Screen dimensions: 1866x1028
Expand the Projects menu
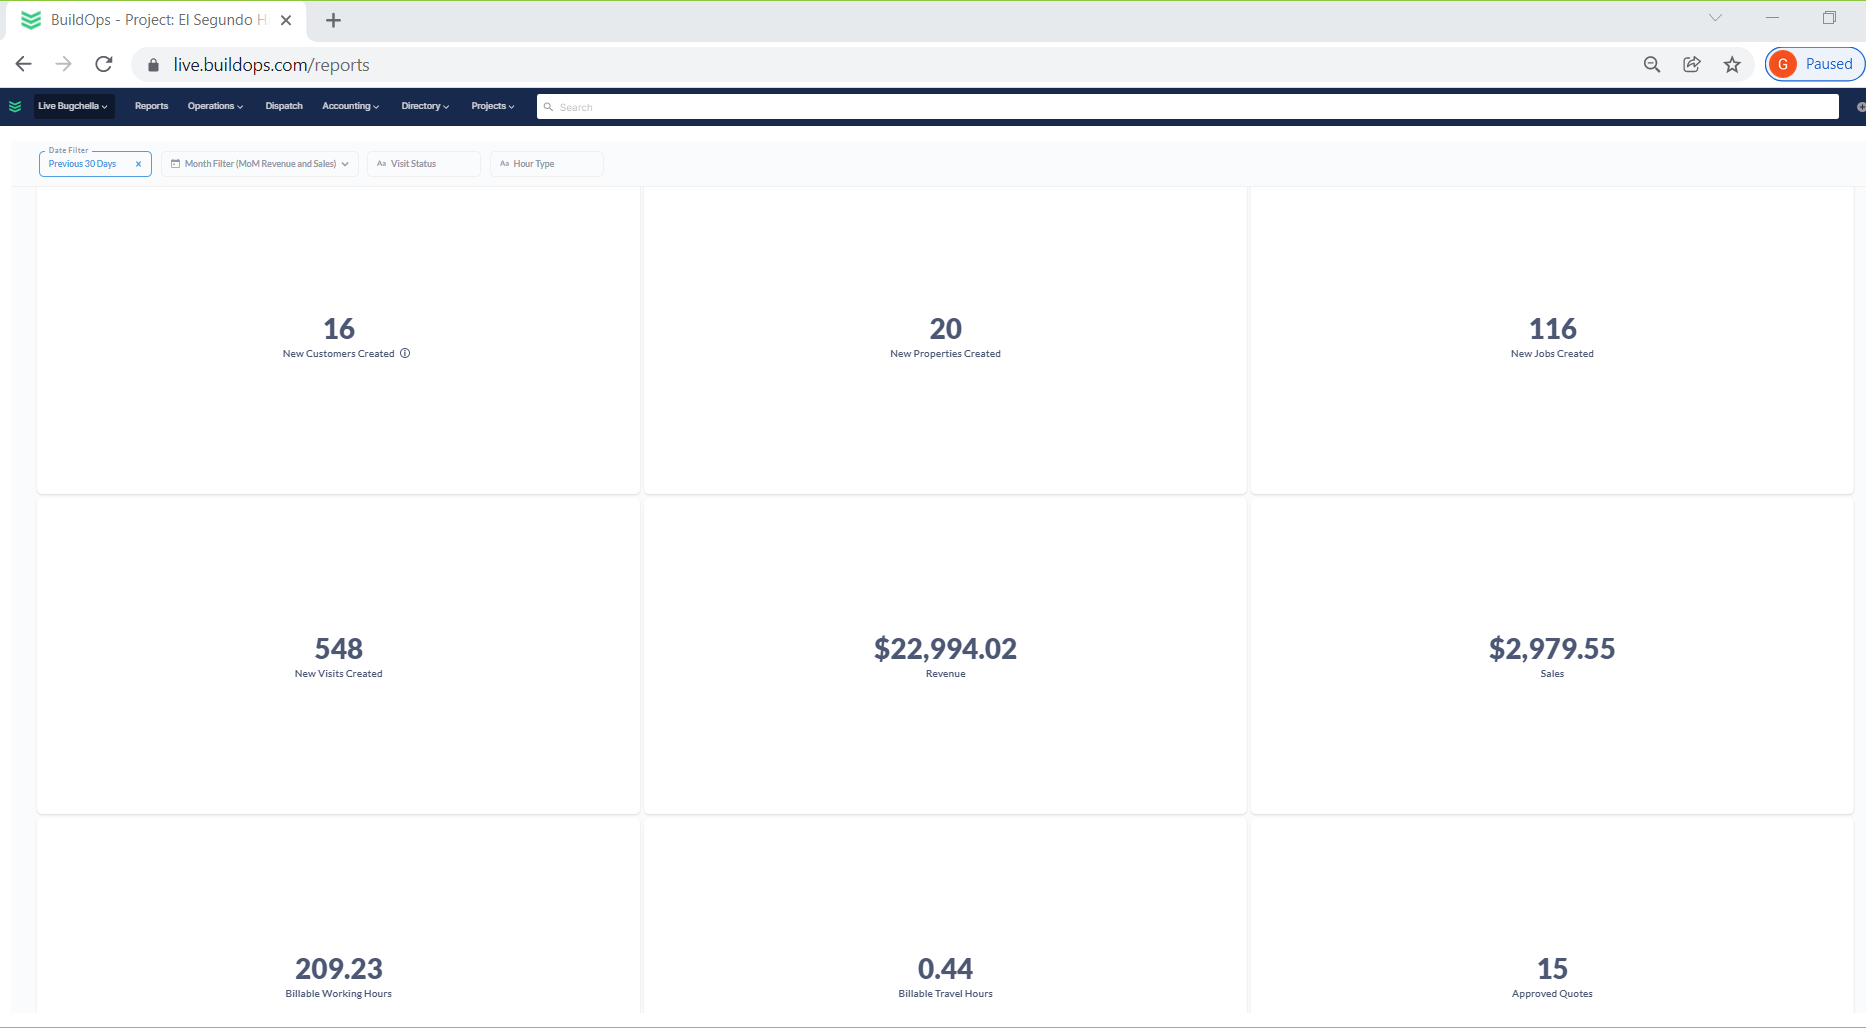click(493, 106)
